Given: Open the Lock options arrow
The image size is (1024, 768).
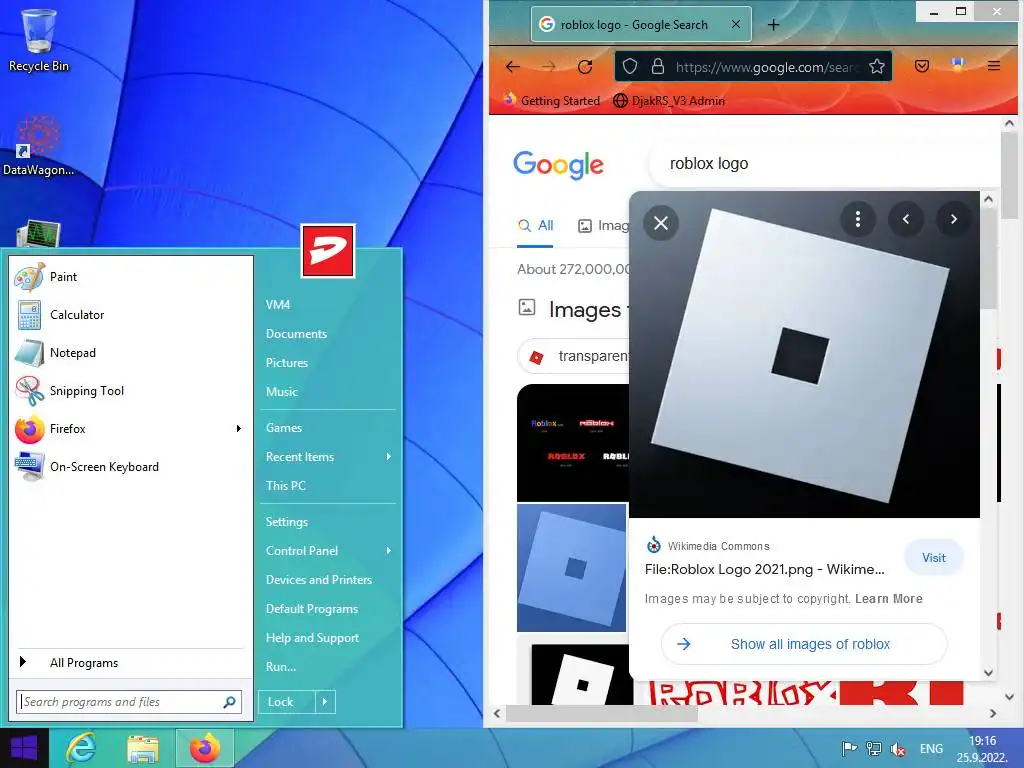Looking at the screenshot, I should click(325, 702).
